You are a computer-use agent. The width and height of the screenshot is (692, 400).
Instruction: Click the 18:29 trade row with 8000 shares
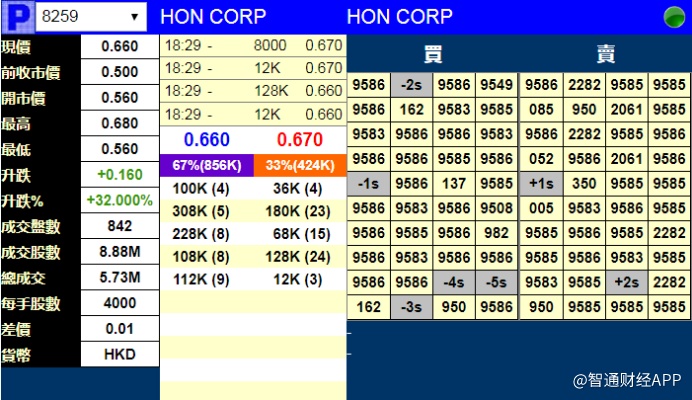[x=253, y=45]
